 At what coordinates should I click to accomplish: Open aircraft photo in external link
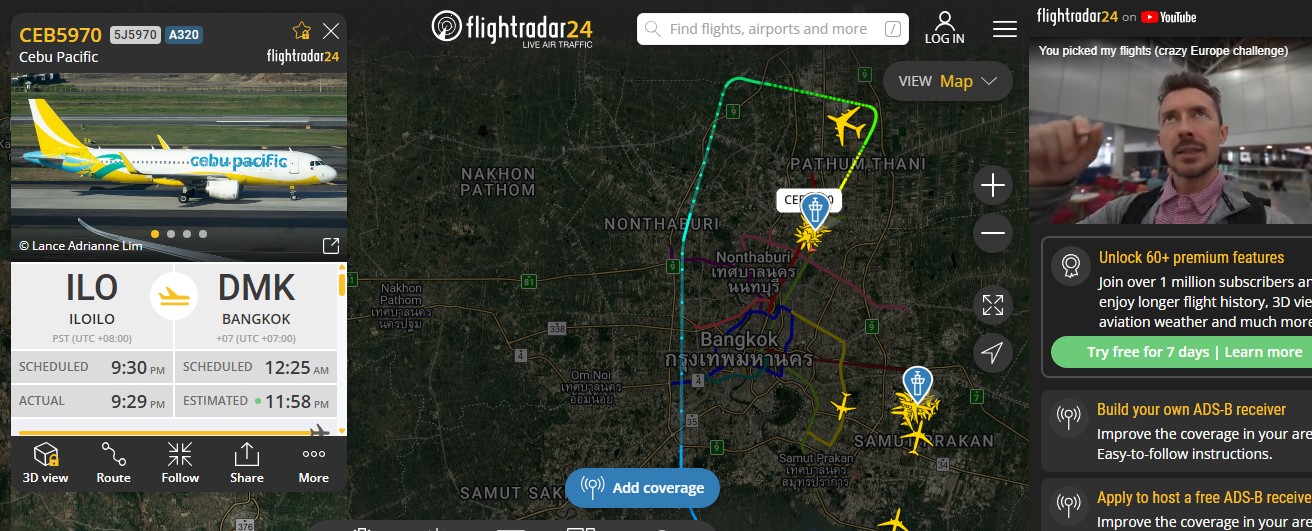(x=330, y=246)
